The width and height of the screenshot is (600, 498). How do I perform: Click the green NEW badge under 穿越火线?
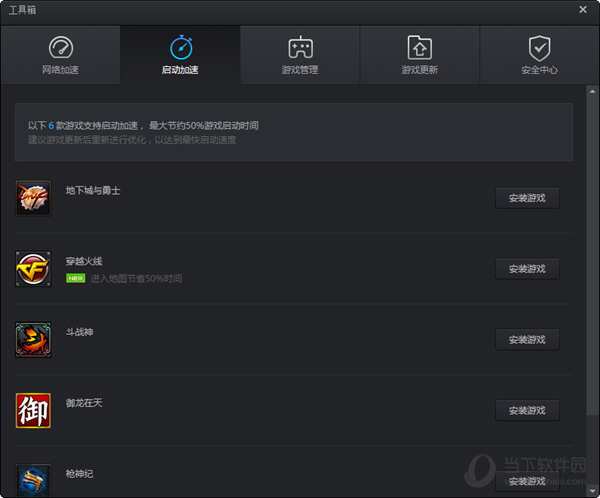76,278
